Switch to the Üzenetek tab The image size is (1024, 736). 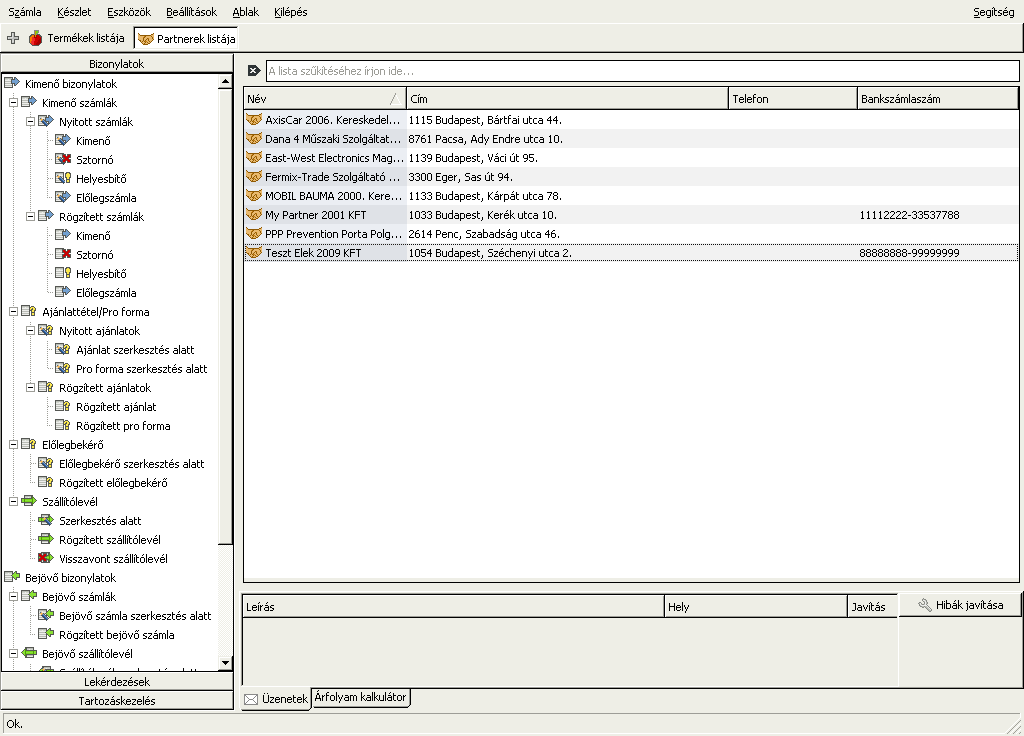[276, 699]
